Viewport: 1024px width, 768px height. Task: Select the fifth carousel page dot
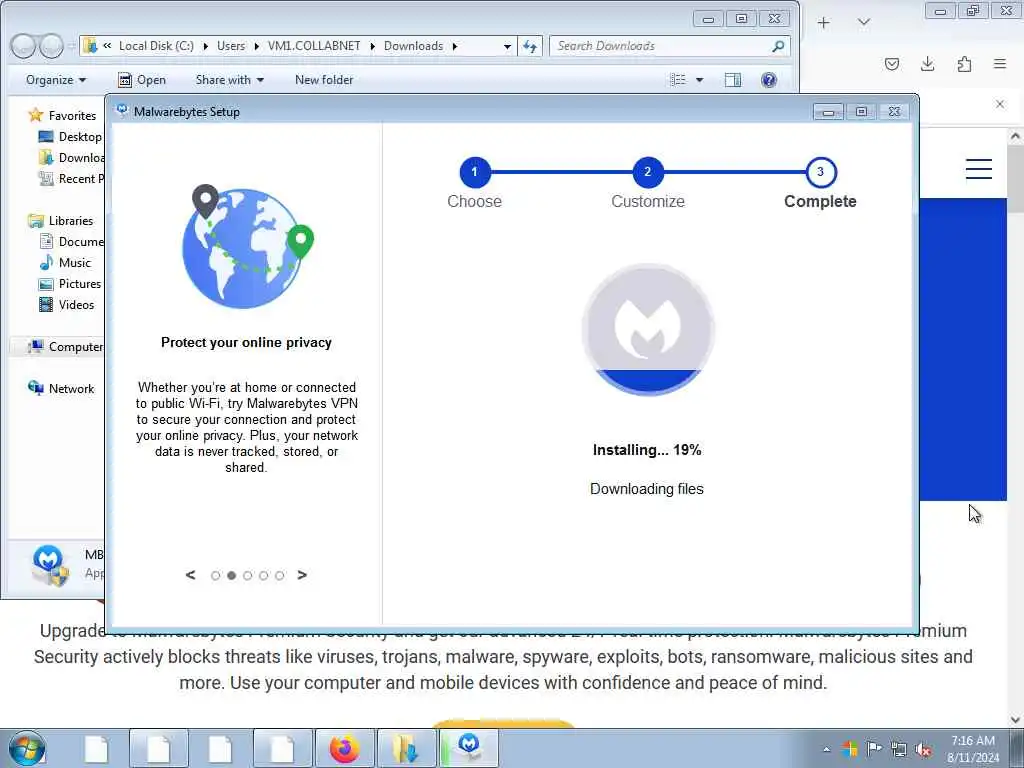click(x=280, y=575)
